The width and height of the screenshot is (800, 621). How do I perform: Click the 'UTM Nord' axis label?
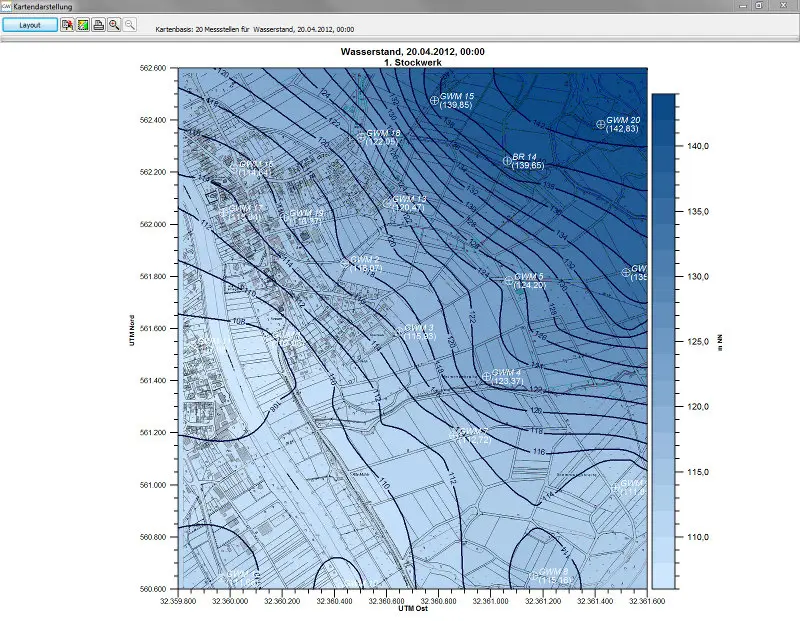132,331
